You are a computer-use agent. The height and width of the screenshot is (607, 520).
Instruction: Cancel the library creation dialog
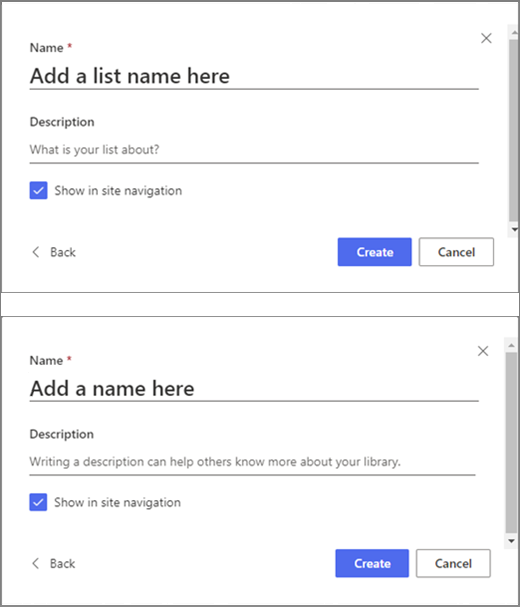point(453,563)
